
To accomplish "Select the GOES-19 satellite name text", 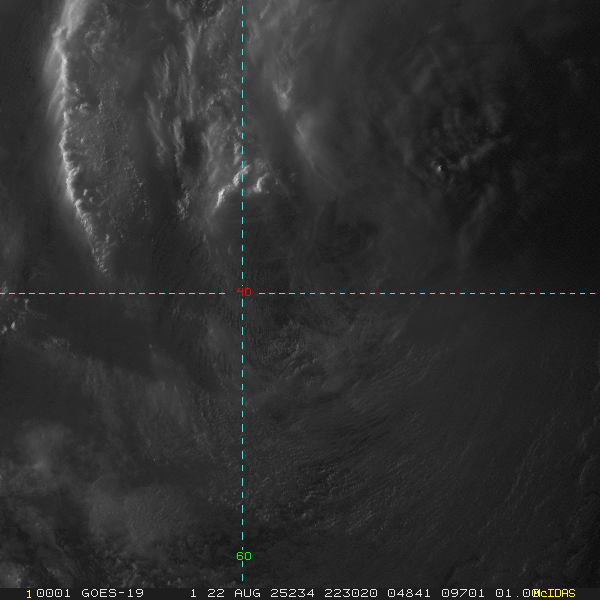I will click(112, 593).
